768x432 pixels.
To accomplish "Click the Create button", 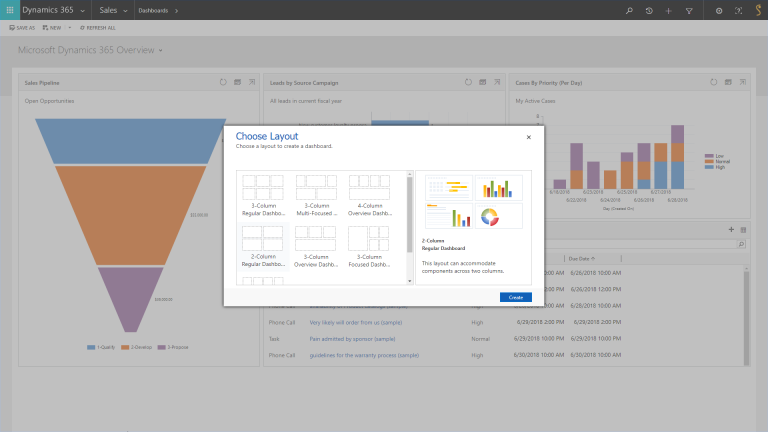I will pos(516,297).
